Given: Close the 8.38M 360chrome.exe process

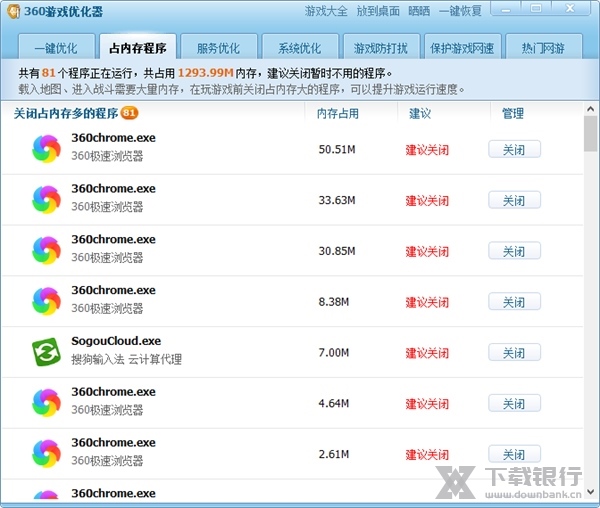Looking at the screenshot, I should tap(514, 302).
